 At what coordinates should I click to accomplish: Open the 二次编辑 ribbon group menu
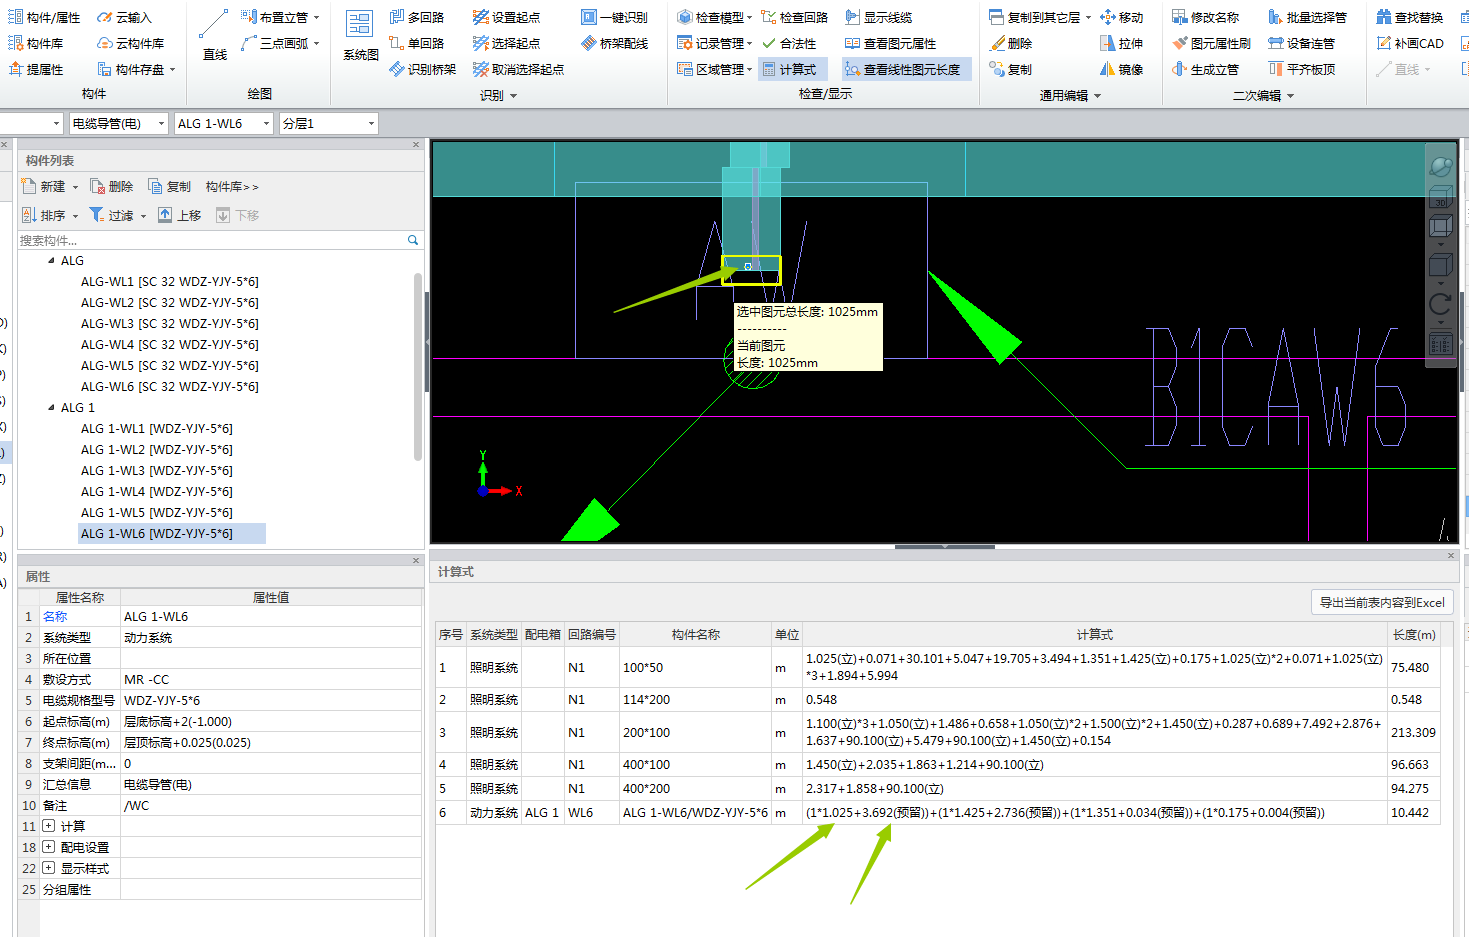tap(1263, 95)
